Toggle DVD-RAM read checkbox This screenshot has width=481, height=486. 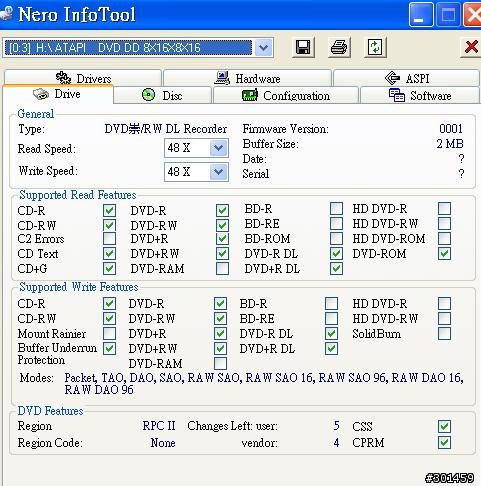pos(222,268)
